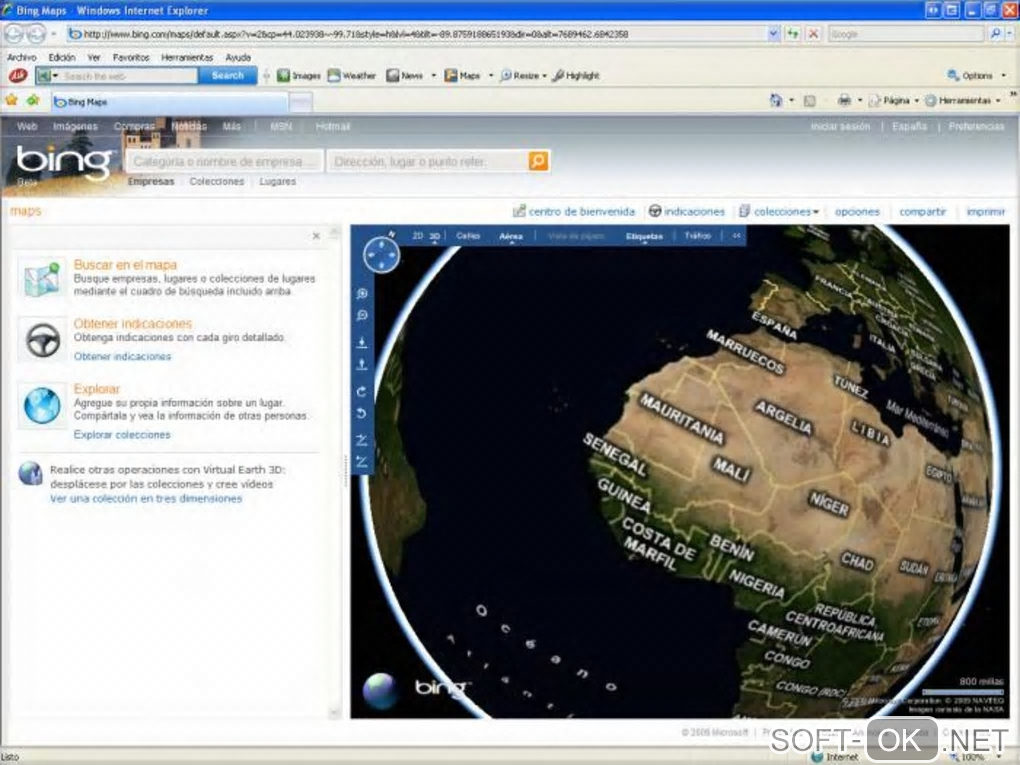Click the IE favorites star icon
Image resolution: width=1020 pixels, height=765 pixels.
point(12,100)
